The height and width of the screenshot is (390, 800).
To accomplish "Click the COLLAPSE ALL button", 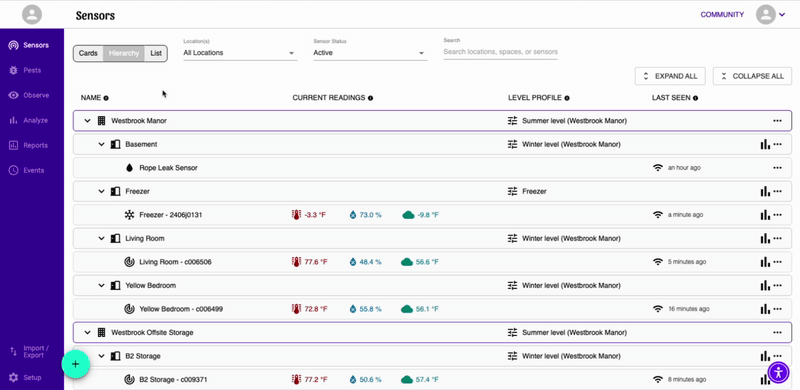I will point(752,76).
